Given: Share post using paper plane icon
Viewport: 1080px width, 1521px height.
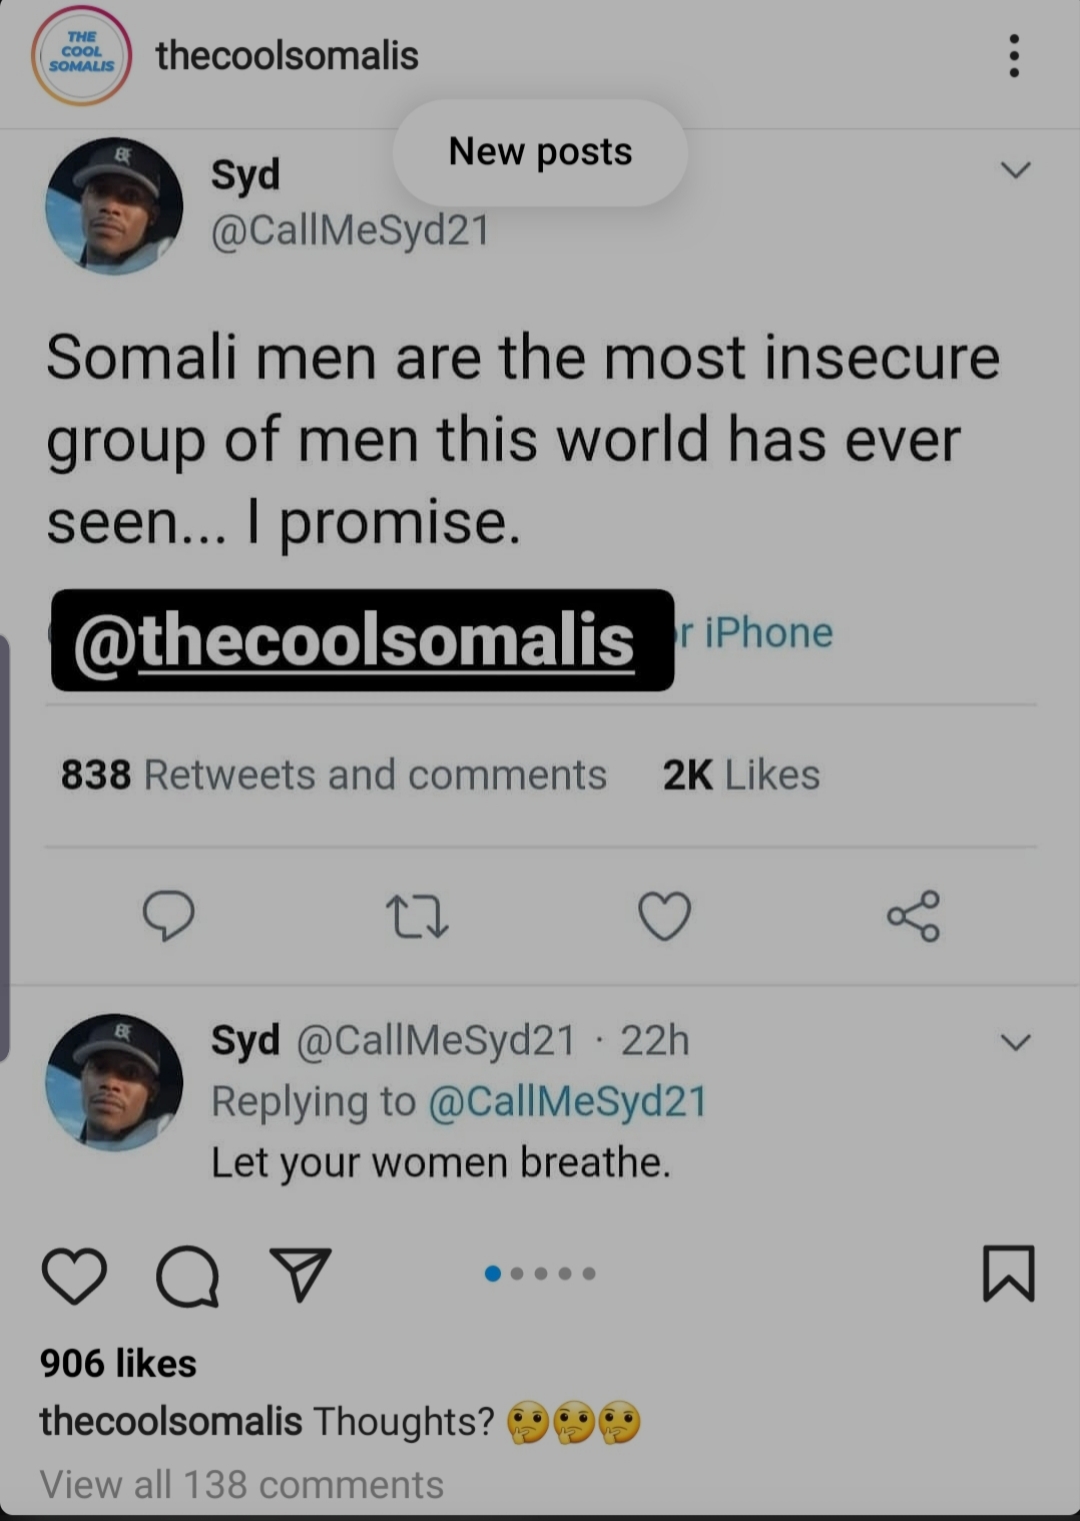Looking at the screenshot, I should tap(300, 1274).
